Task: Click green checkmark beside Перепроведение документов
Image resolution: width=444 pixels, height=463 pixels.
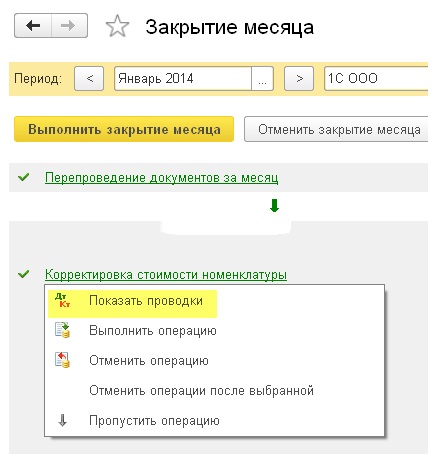Action: pyautogui.click(x=24, y=177)
